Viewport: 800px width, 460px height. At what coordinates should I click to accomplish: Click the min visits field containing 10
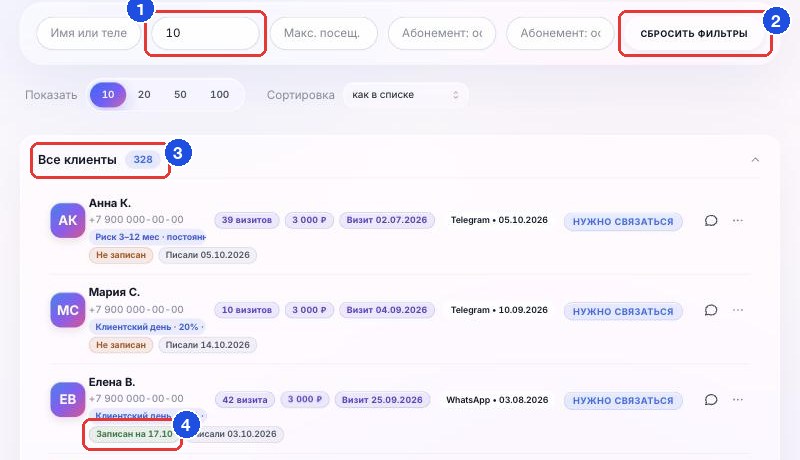click(205, 34)
